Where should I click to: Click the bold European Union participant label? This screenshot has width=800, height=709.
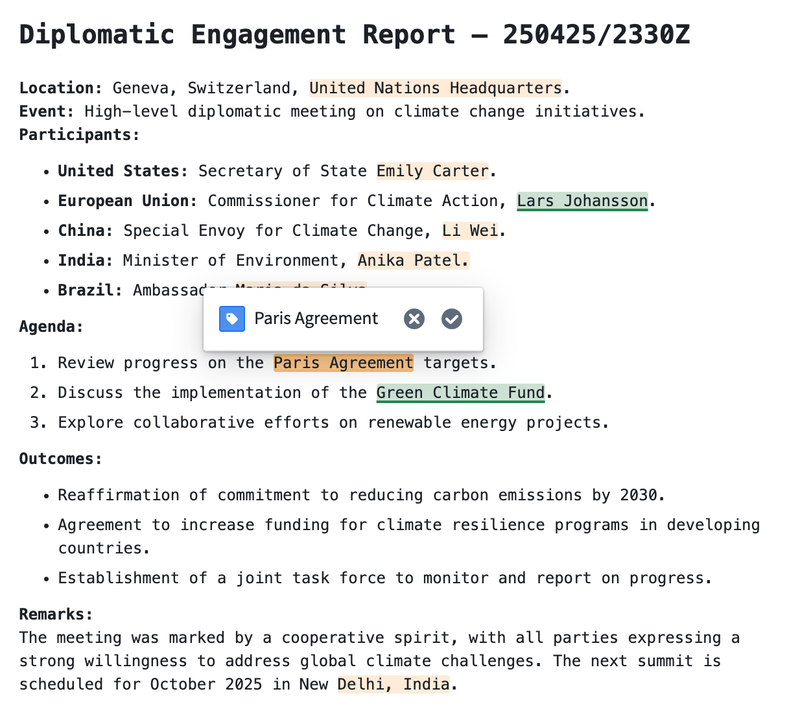[x=127, y=201]
